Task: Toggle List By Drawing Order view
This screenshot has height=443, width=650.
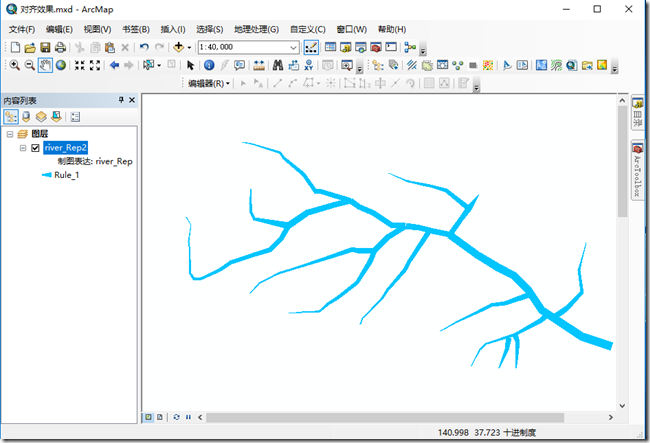Action: tap(11, 116)
